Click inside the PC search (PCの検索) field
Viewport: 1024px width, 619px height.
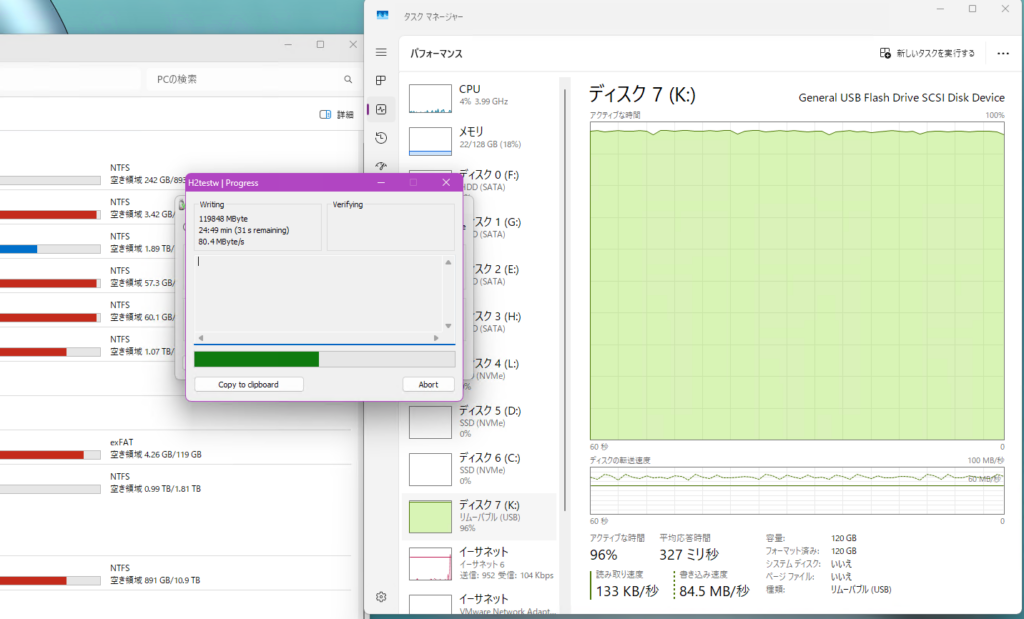click(240, 79)
